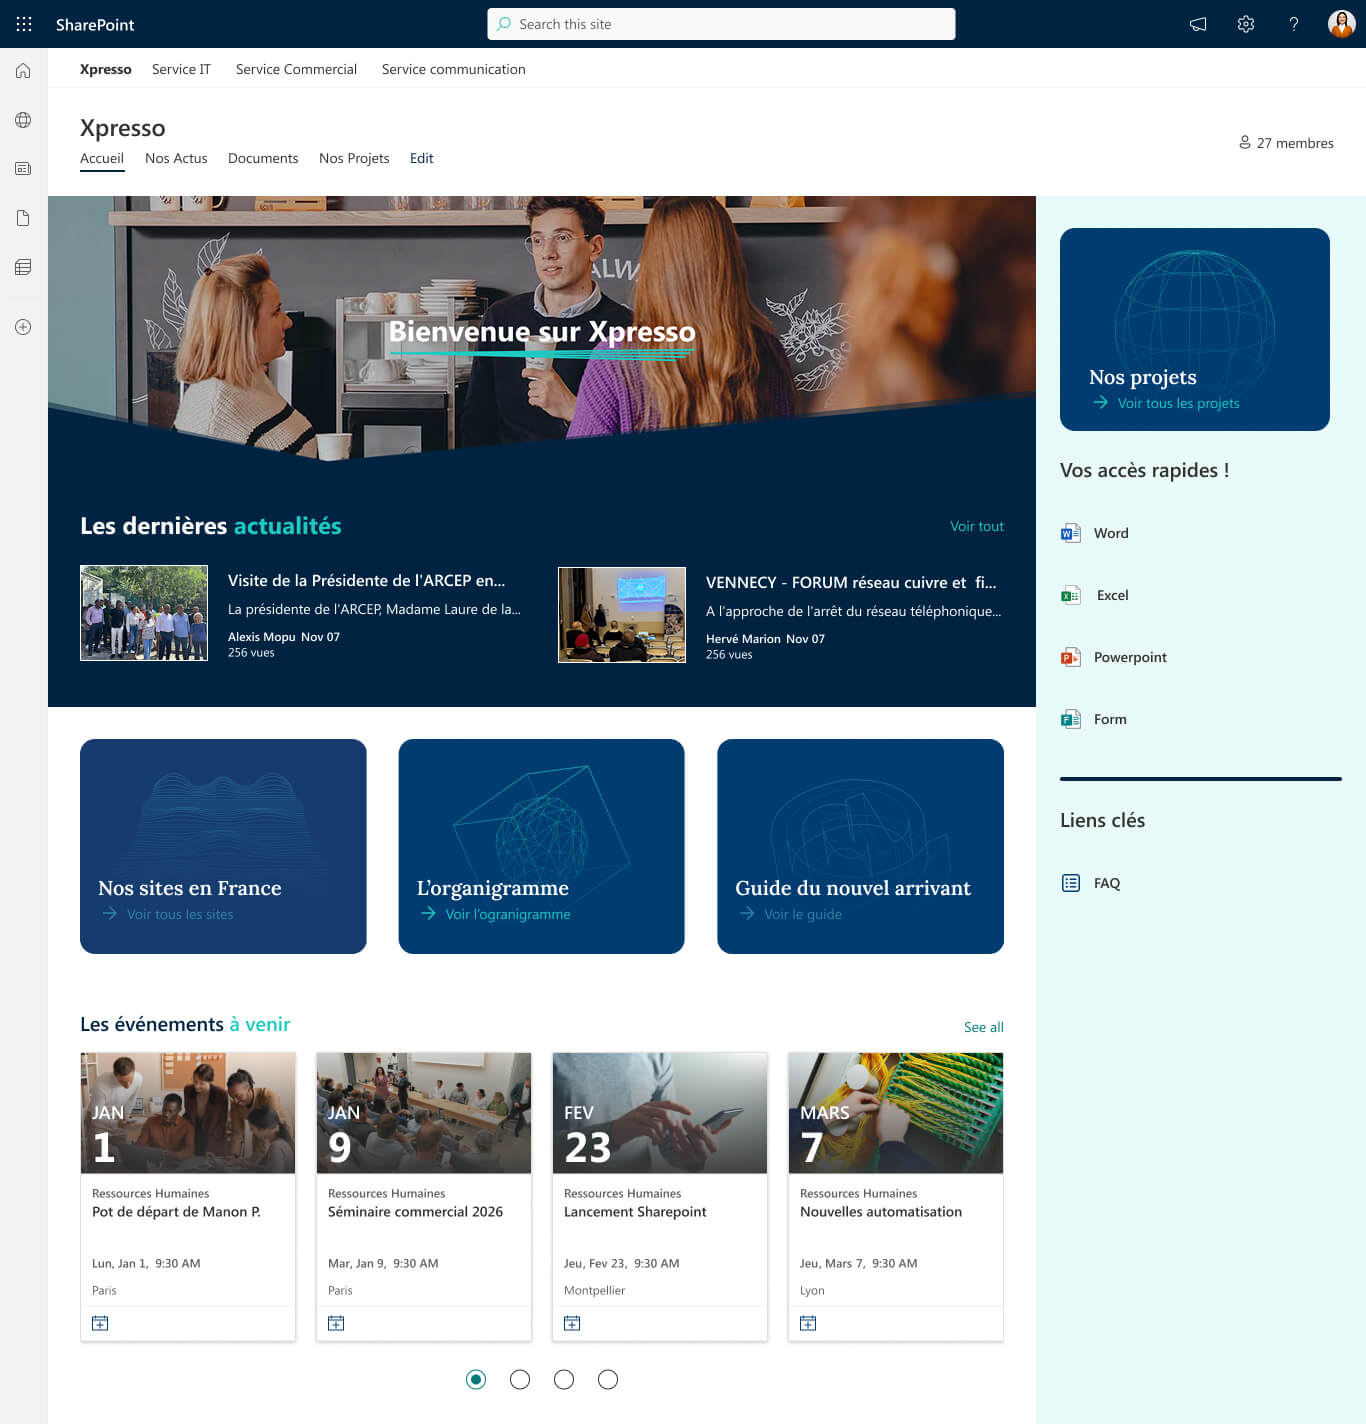
Task: Open the help question mark icon
Action: click(x=1293, y=24)
